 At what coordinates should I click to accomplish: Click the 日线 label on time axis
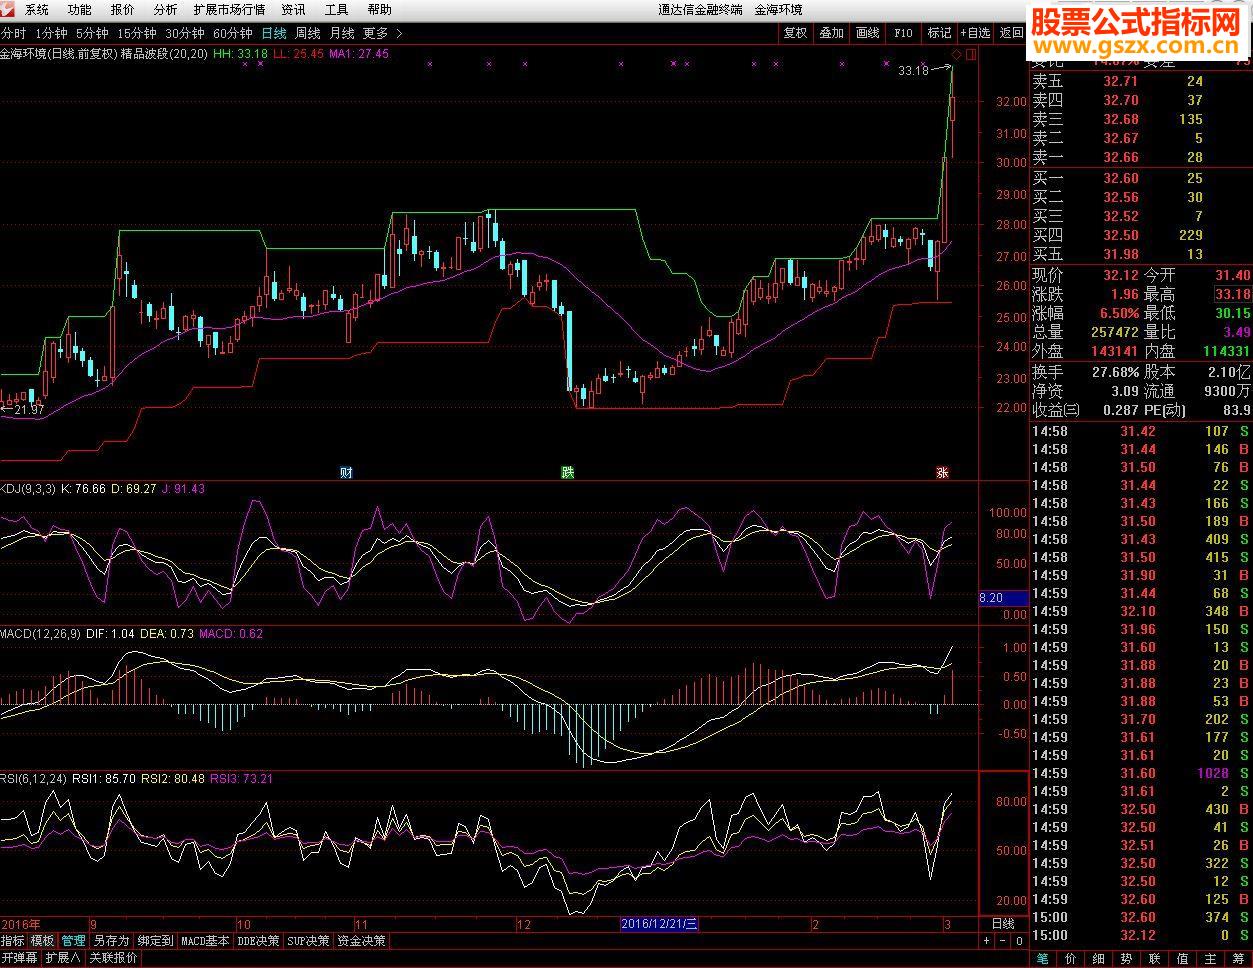click(x=1003, y=924)
